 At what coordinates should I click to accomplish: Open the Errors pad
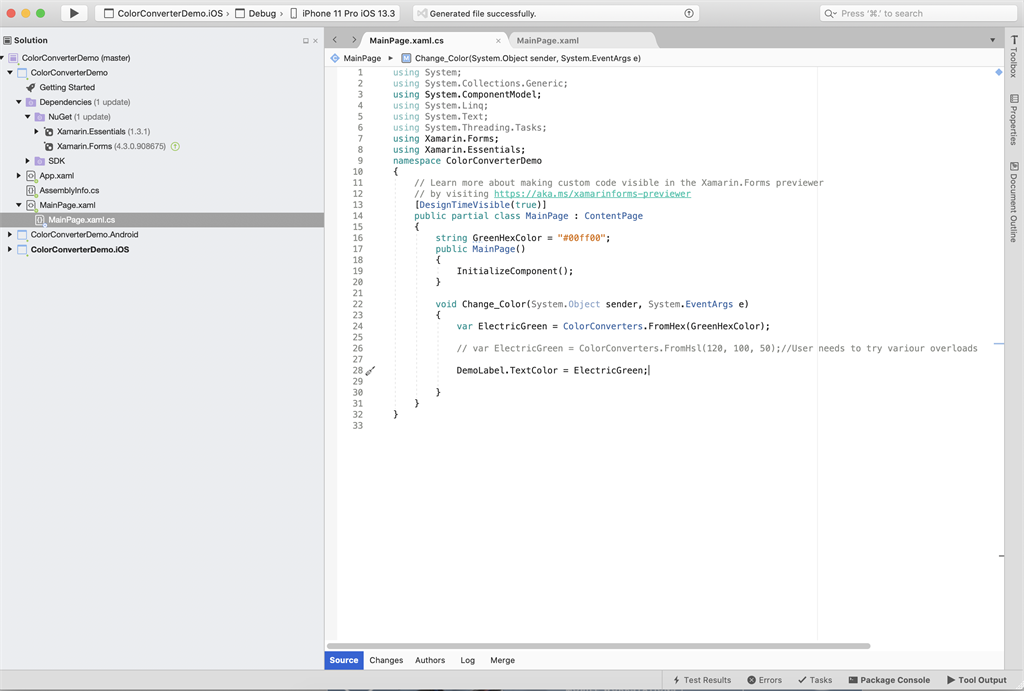pyautogui.click(x=764, y=680)
